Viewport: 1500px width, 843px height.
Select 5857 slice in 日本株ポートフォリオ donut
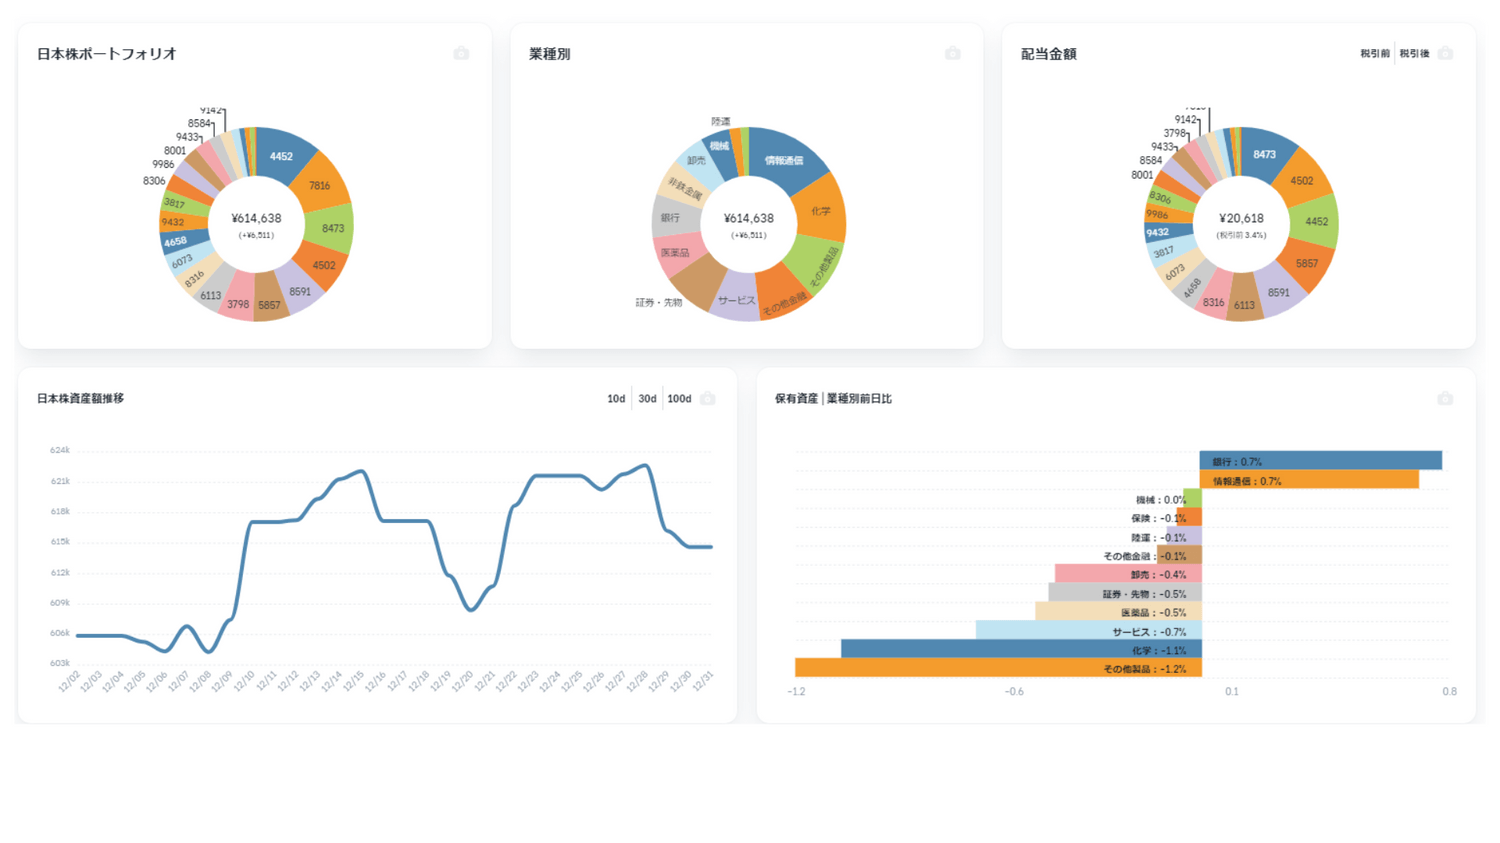[269, 303]
